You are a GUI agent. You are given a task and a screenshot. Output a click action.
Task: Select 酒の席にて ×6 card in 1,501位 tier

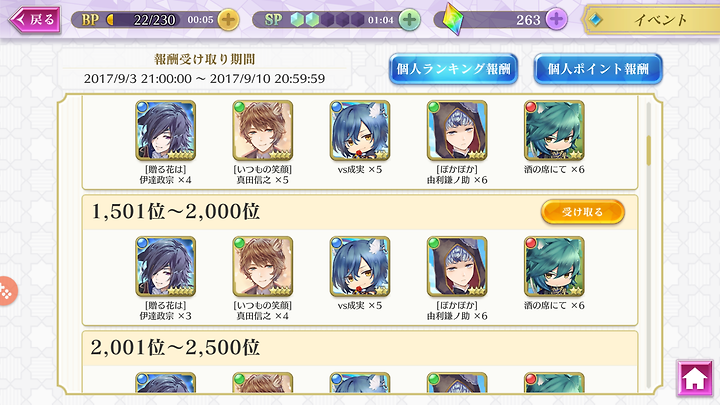[554, 266]
